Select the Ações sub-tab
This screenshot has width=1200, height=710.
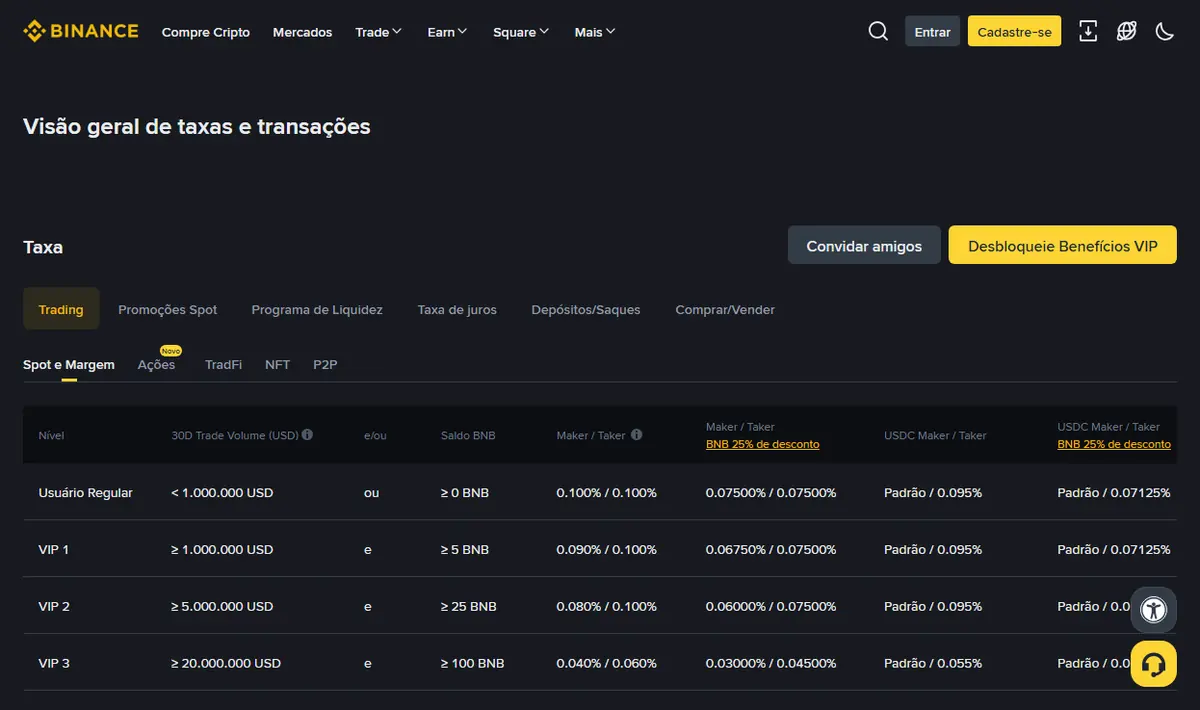[156, 365]
